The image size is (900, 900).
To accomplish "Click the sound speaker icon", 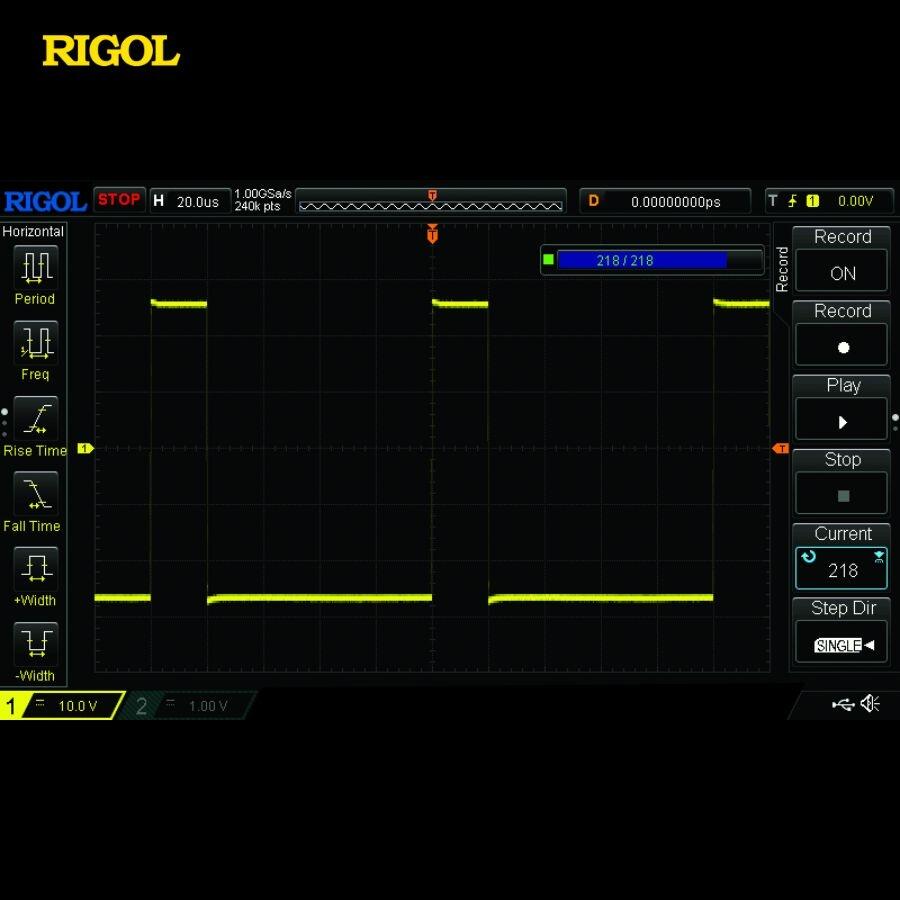I will [870, 703].
